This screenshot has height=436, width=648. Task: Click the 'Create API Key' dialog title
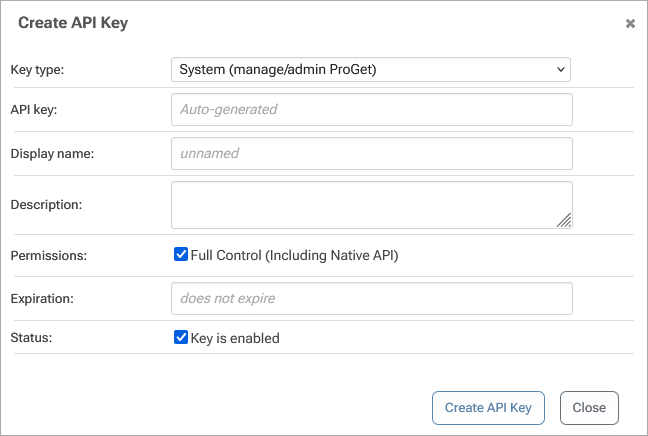73,22
